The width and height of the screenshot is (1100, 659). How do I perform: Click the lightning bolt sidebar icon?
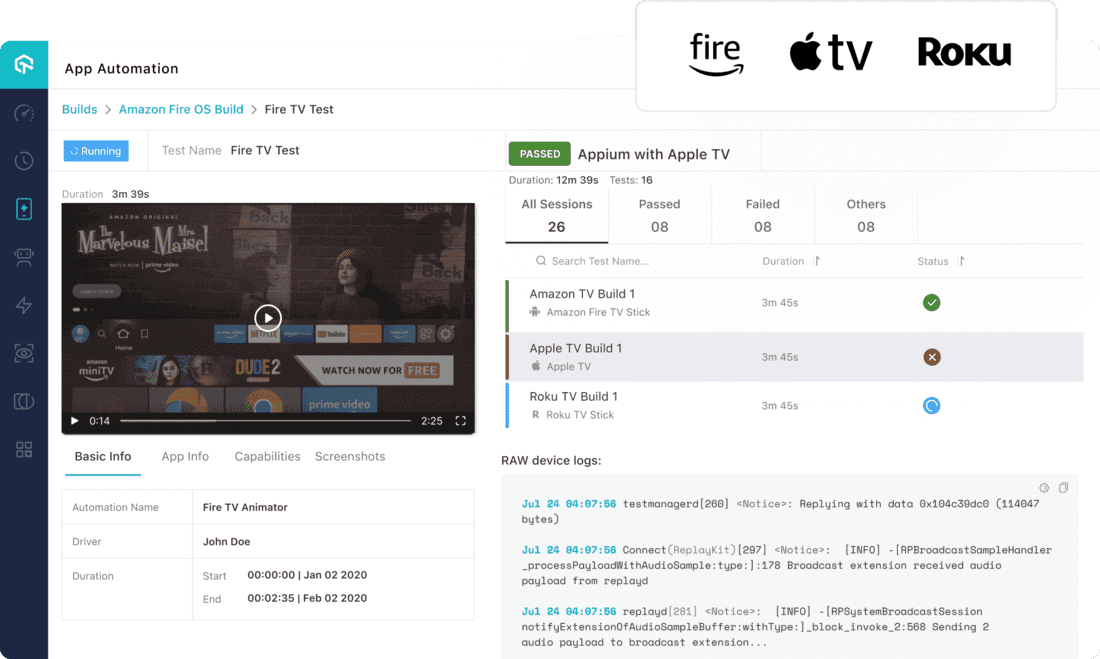point(24,305)
